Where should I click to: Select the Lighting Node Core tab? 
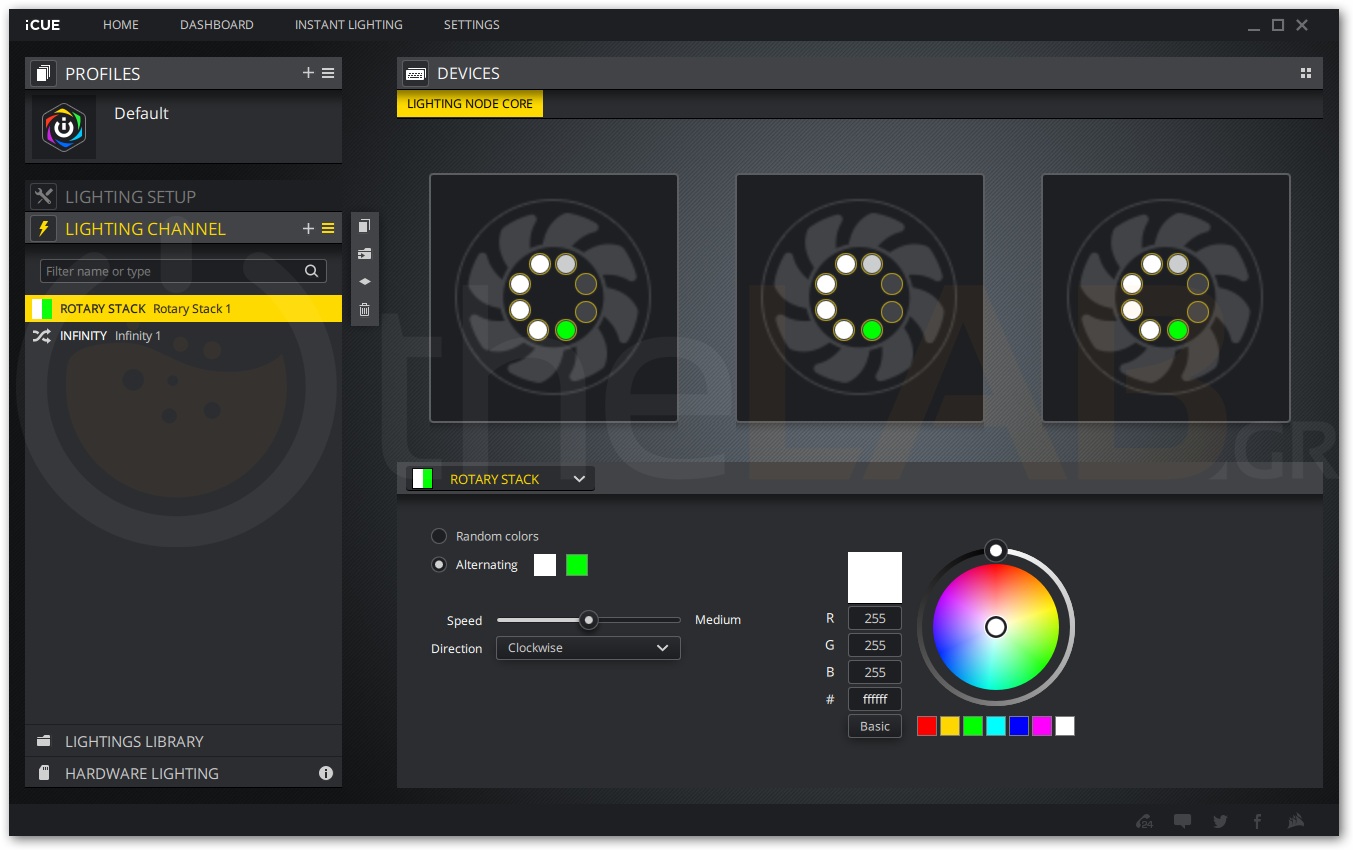click(x=470, y=104)
